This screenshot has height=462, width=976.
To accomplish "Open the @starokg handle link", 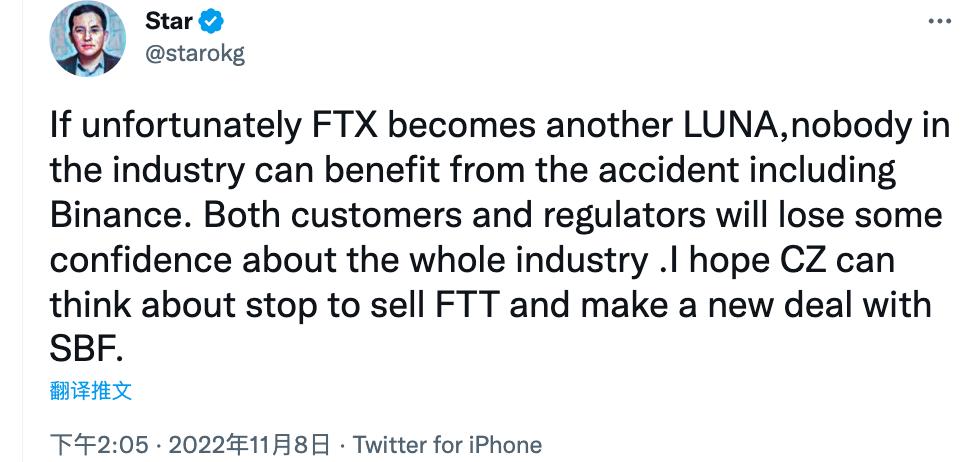I will [x=194, y=53].
